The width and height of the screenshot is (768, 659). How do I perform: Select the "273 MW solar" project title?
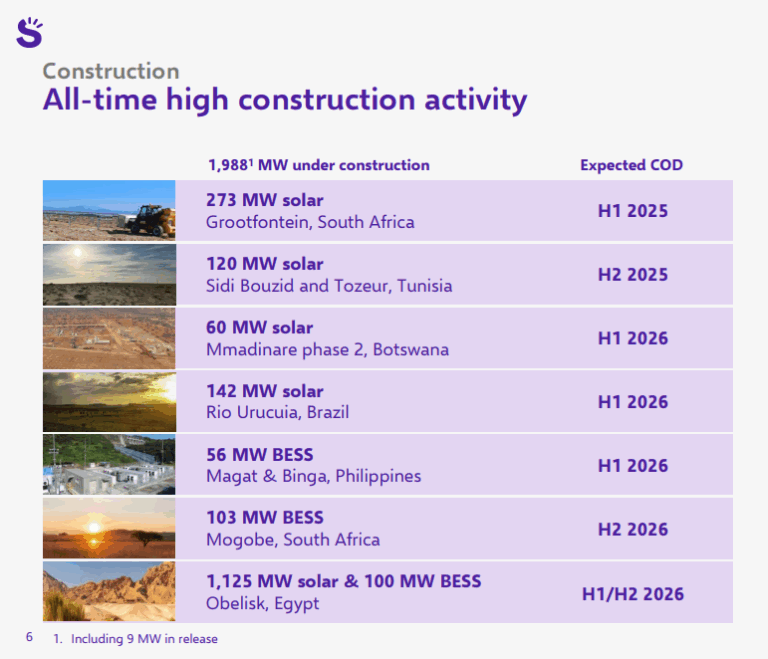[265, 200]
